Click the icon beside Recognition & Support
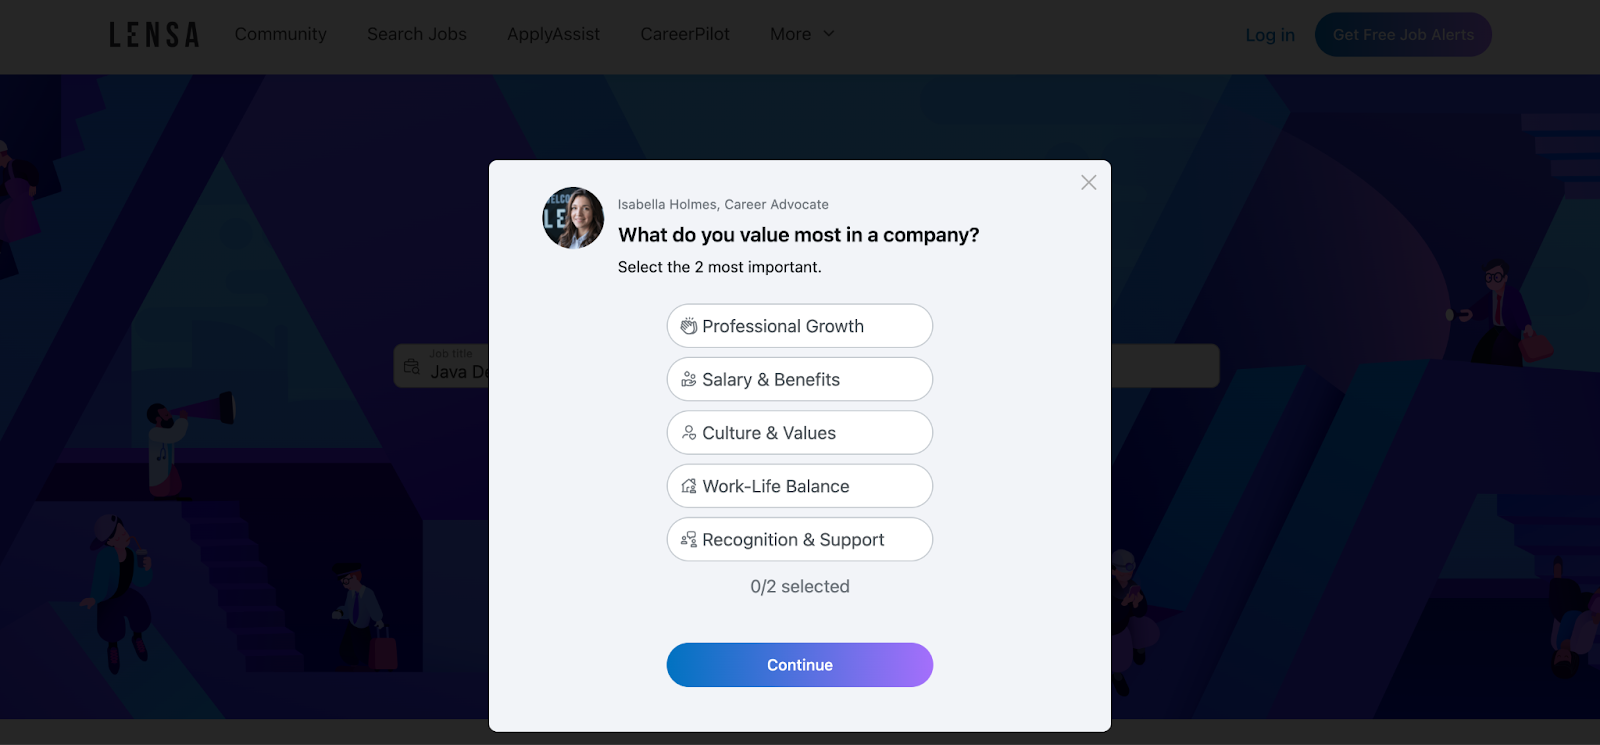This screenshot has width=1600, height=745. click(689, 540)
